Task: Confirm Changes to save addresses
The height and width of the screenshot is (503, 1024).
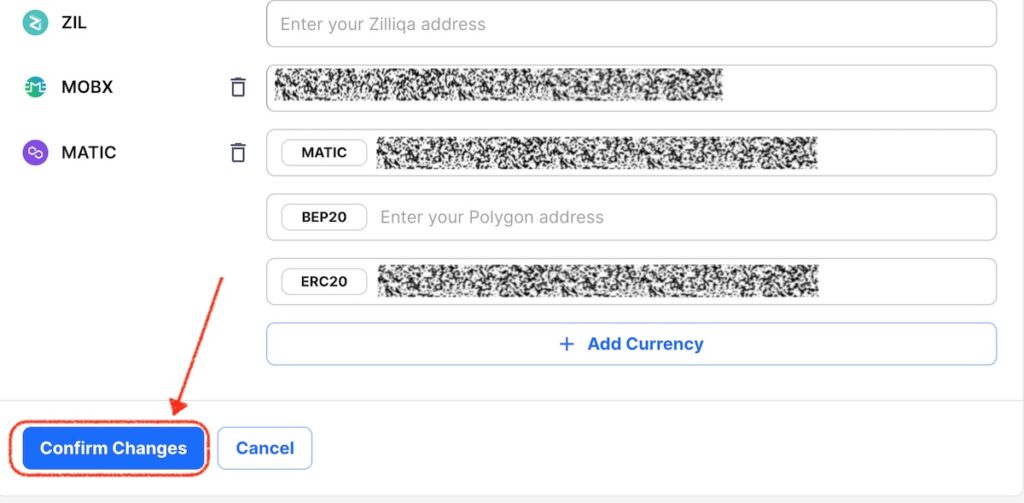Action: (x=114, y=448)
